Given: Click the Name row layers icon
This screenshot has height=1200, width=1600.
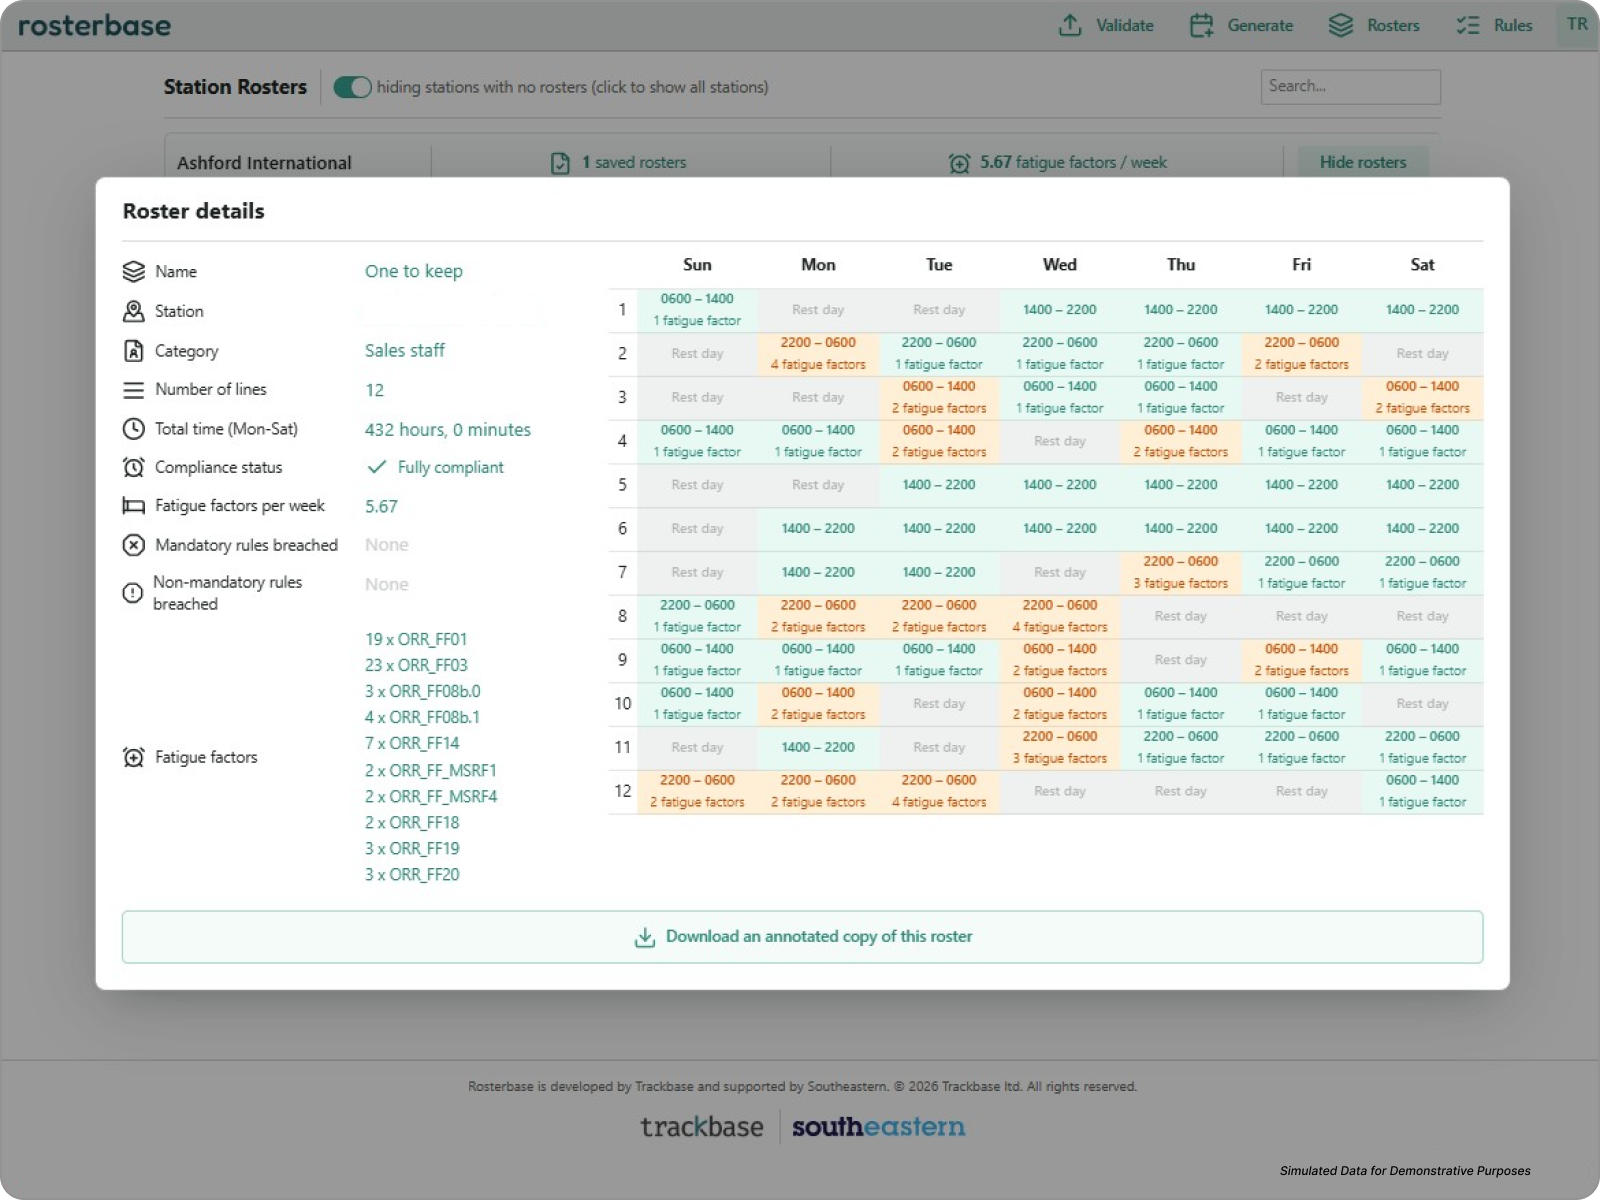Looking at the screenshot, I should [x=134, y=272].
